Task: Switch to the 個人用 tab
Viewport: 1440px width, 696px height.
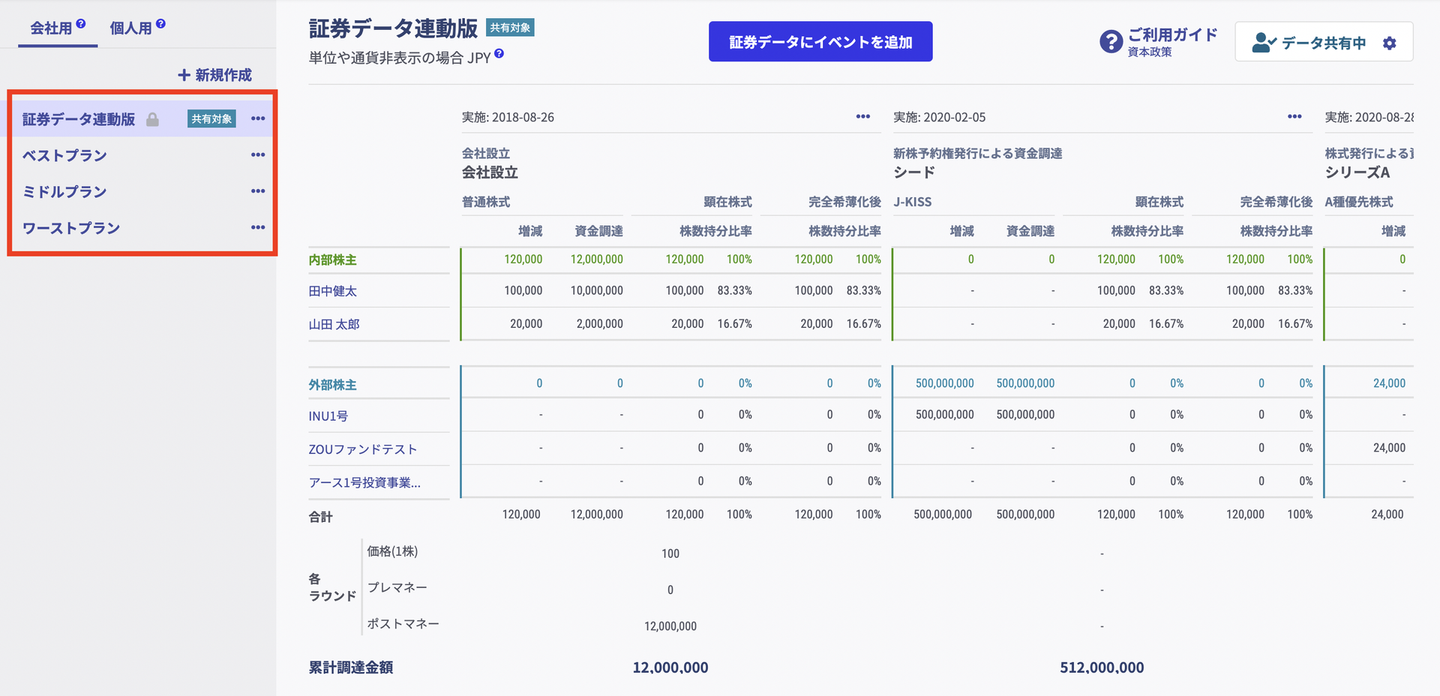Action: click(131, 28)
